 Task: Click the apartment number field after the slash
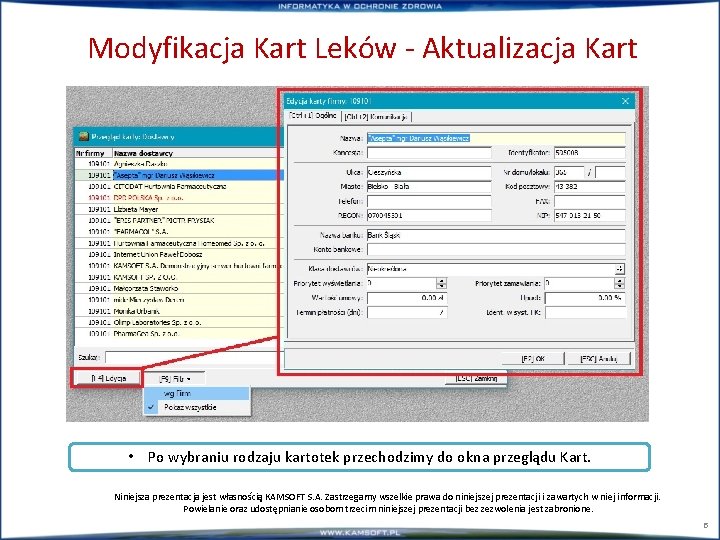[610, 172]
